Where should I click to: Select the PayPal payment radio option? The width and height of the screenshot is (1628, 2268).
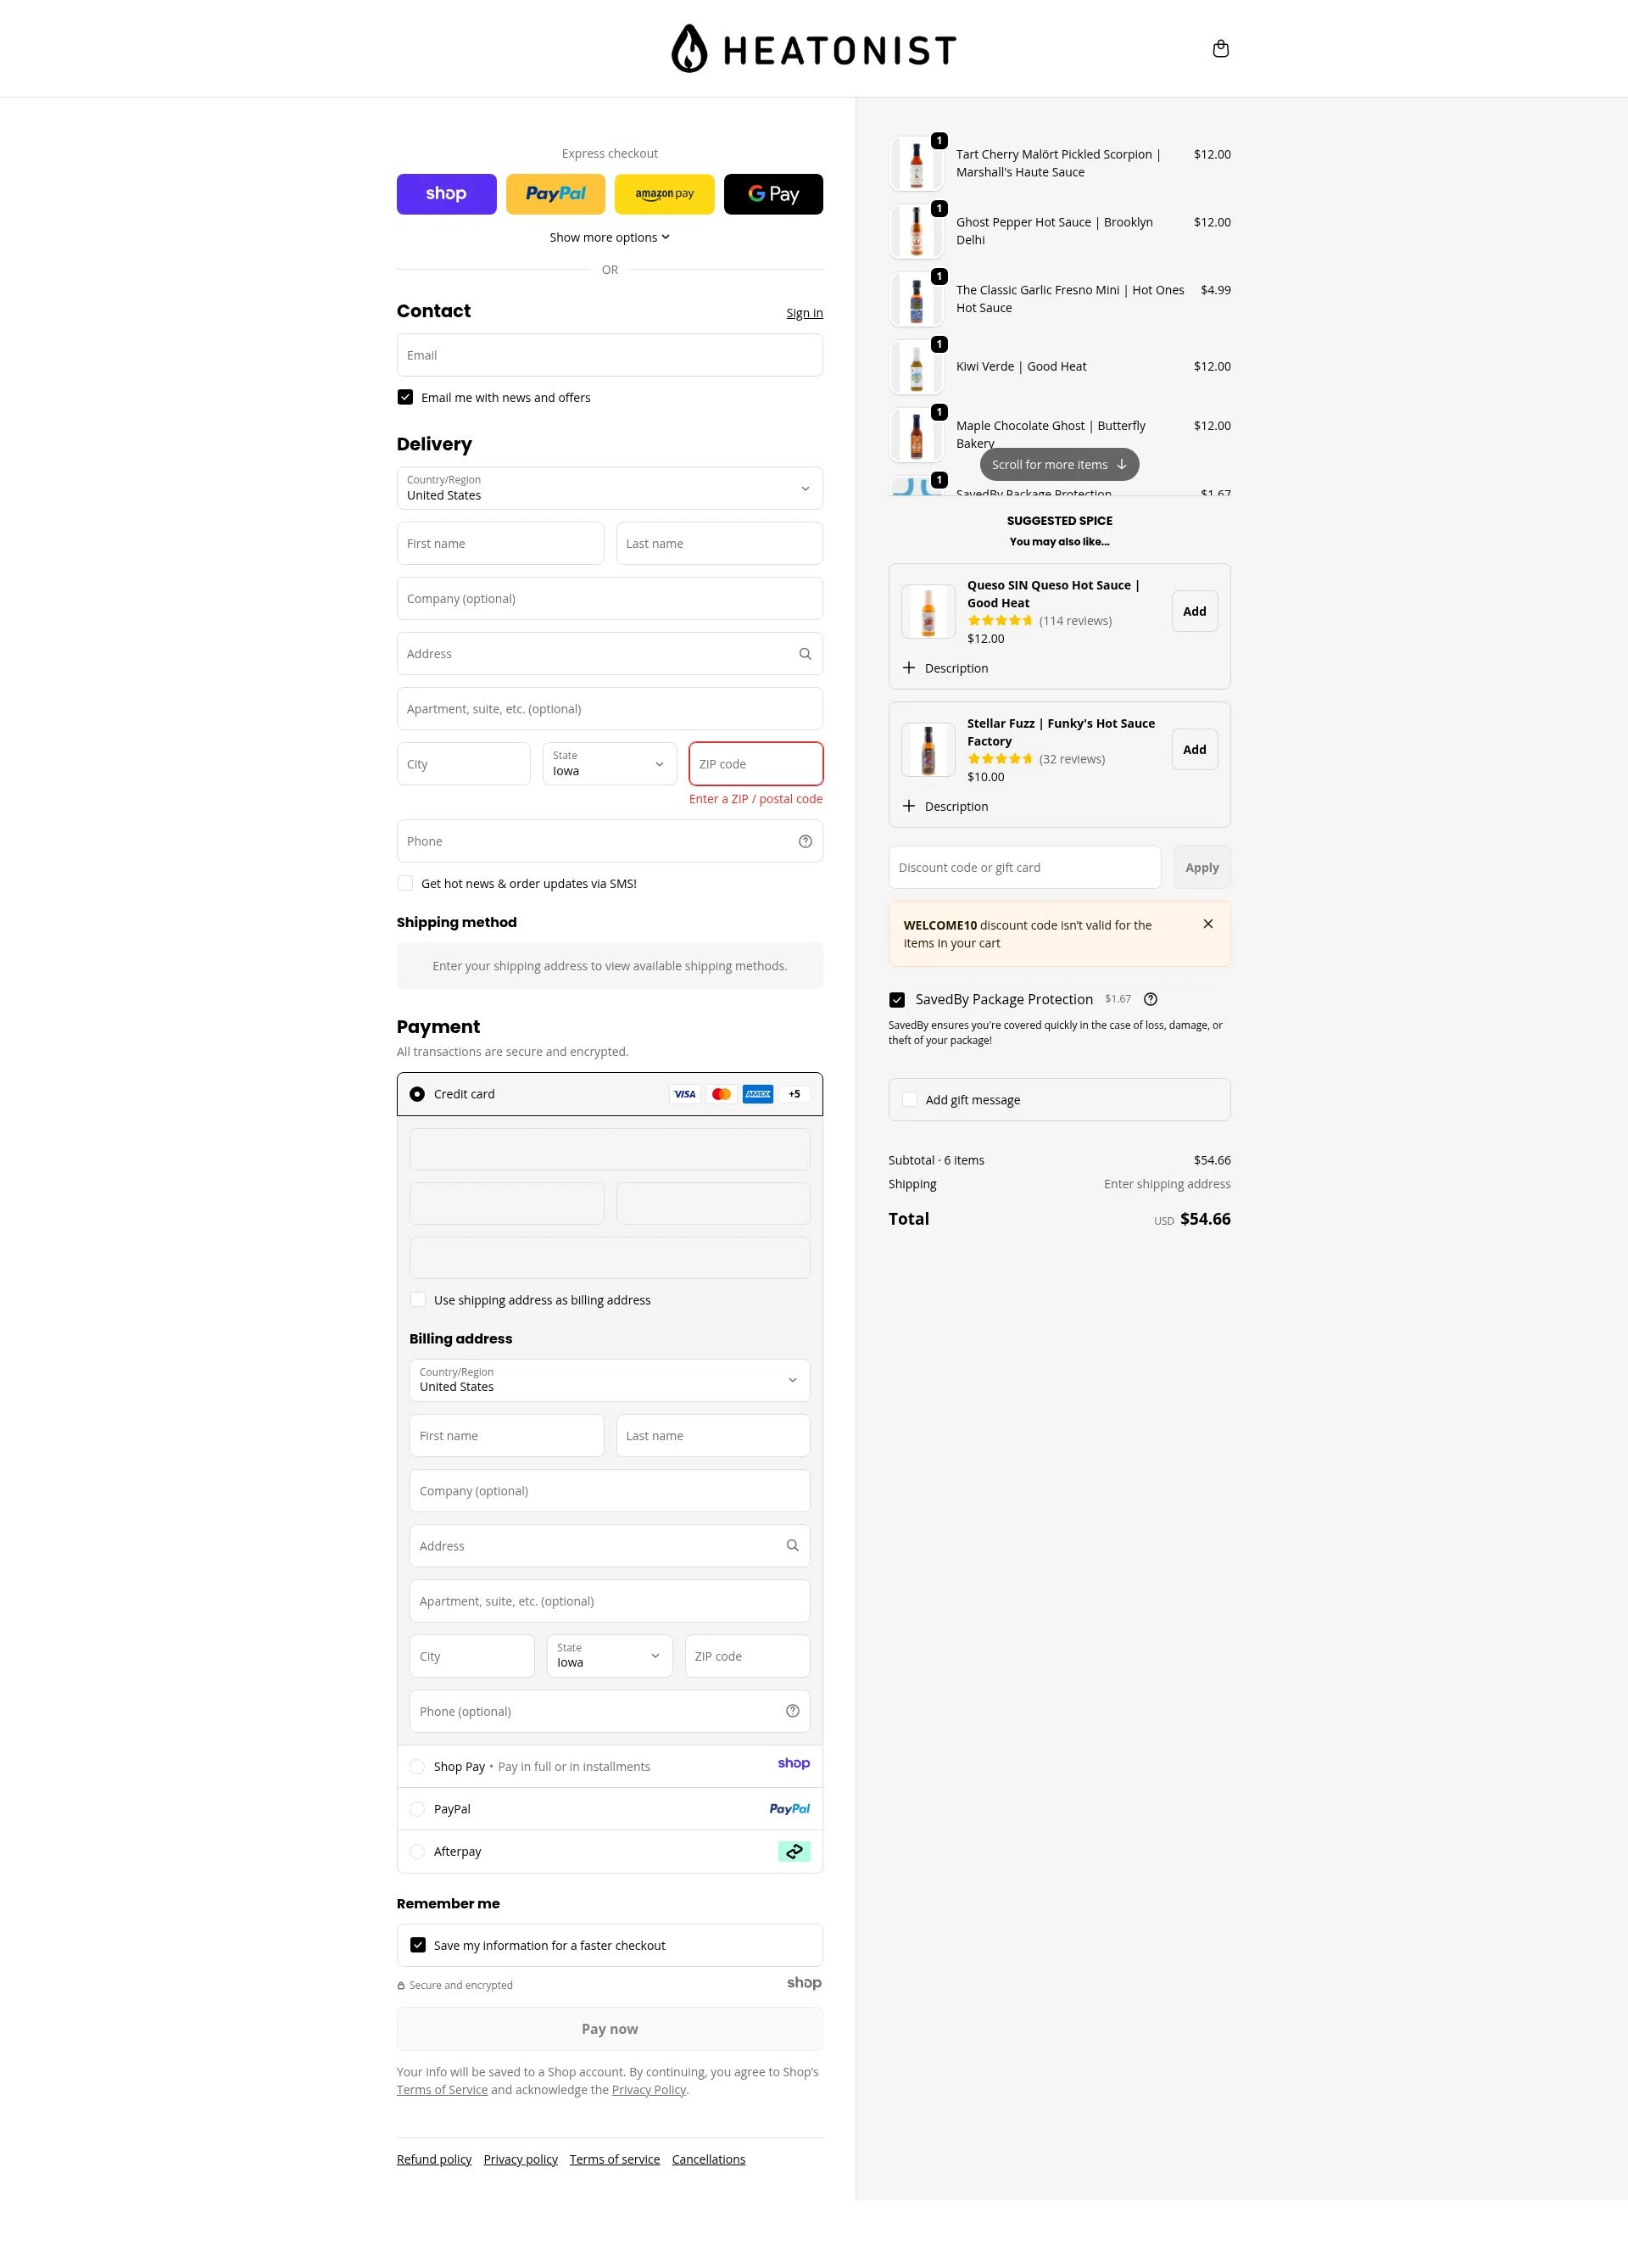click(x=417, y=1809)
